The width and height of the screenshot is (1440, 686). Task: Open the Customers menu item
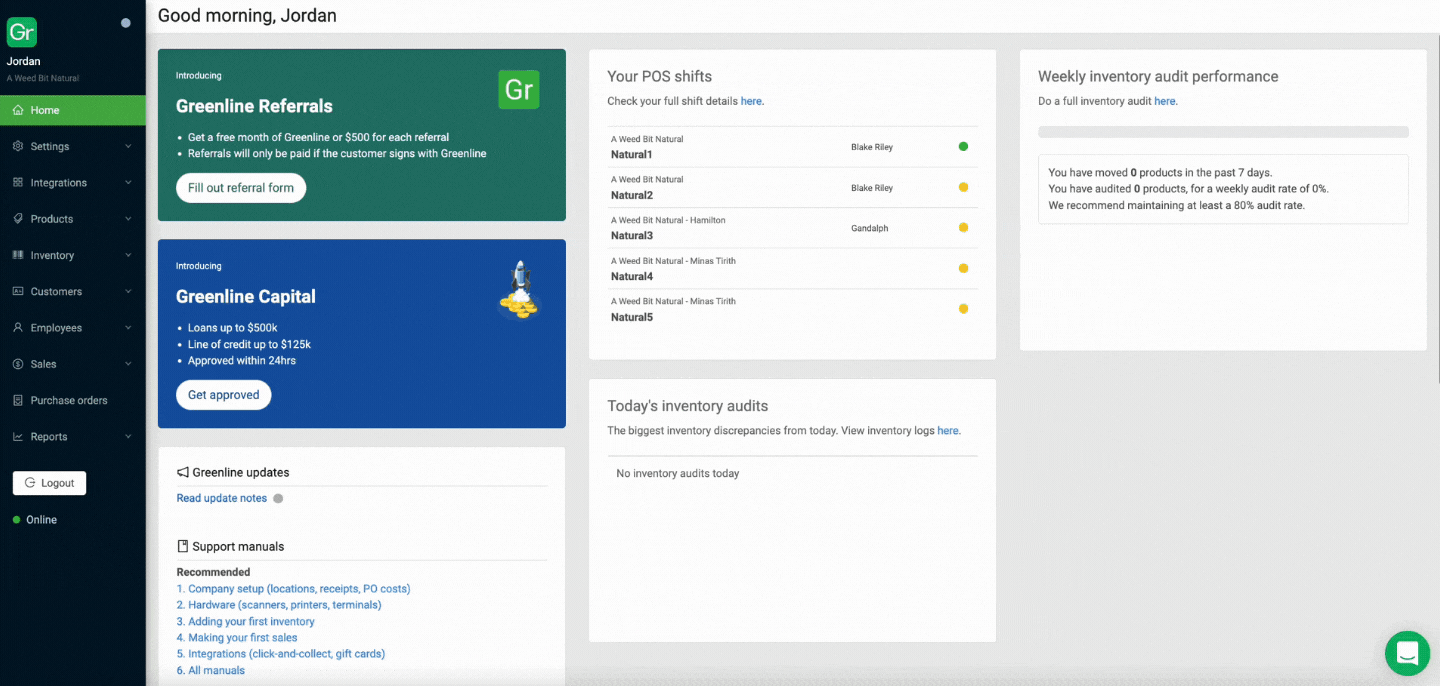tap(56, 291)
